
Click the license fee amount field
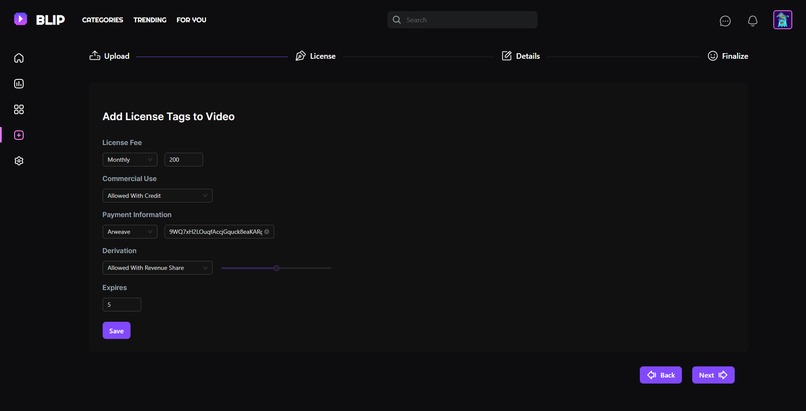pos(184,160)
